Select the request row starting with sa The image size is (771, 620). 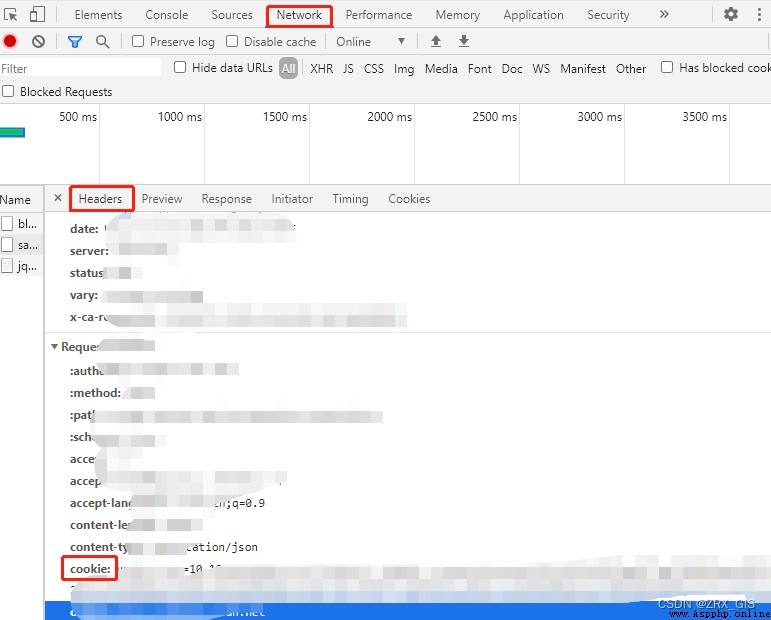click(22, 245)
